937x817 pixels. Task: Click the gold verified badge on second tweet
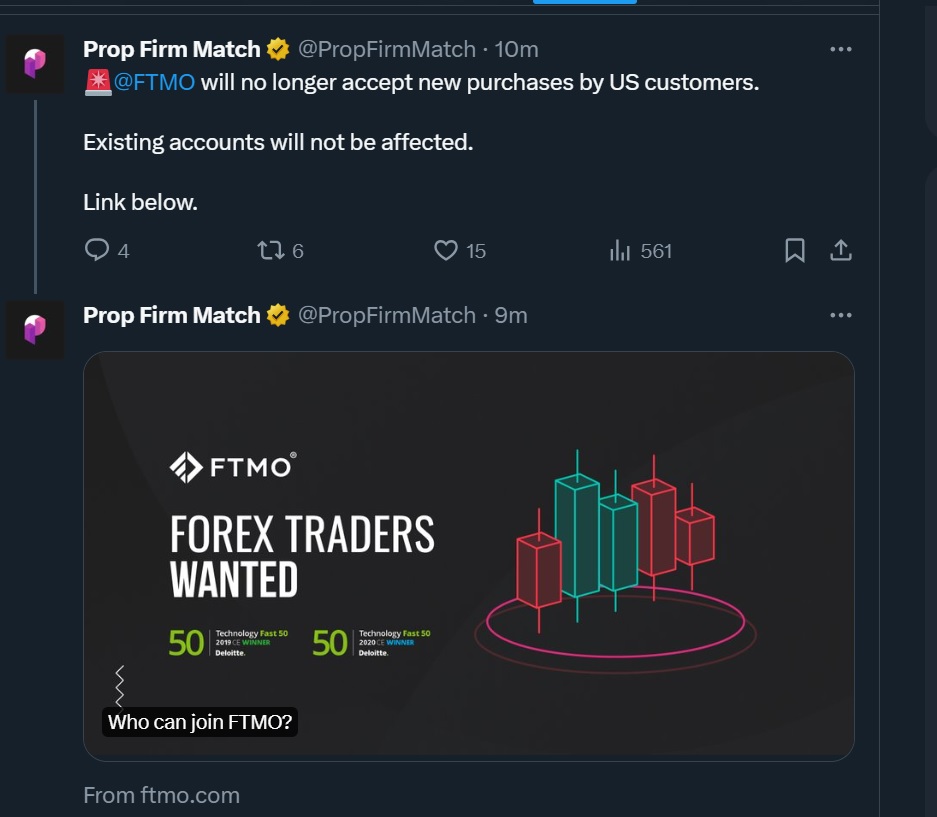coord(278,315)
